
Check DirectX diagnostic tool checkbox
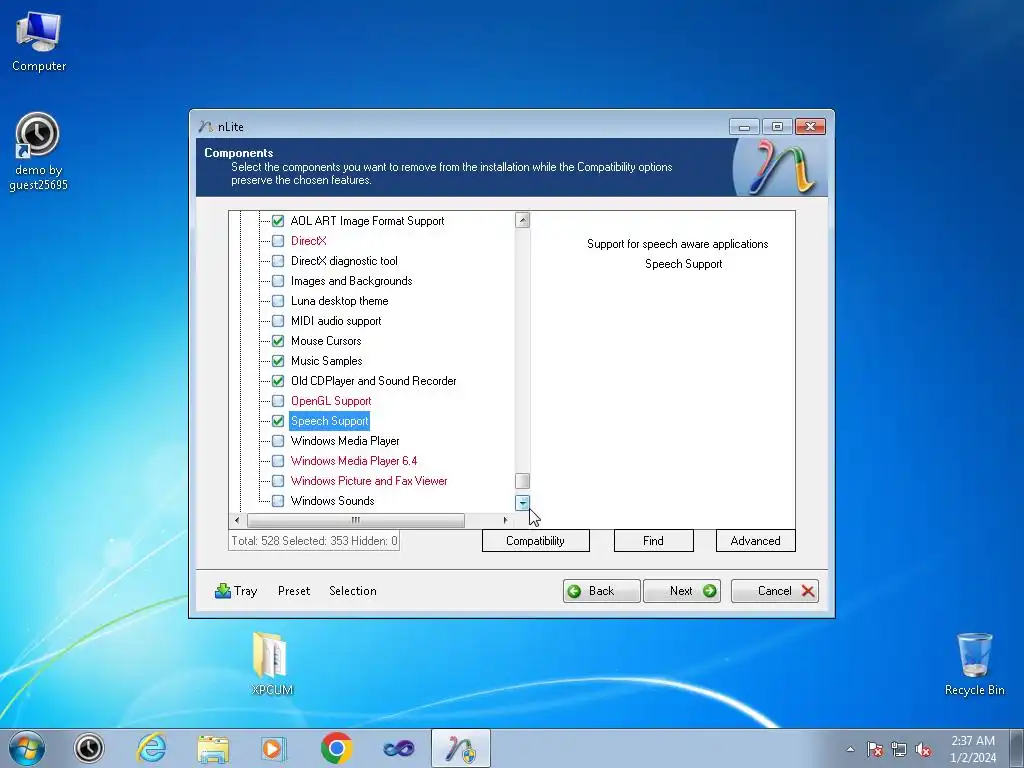pos(278,261)
